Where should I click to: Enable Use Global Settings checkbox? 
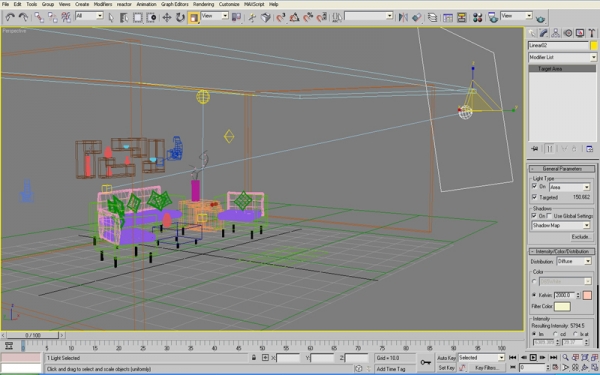click(549, 216)
